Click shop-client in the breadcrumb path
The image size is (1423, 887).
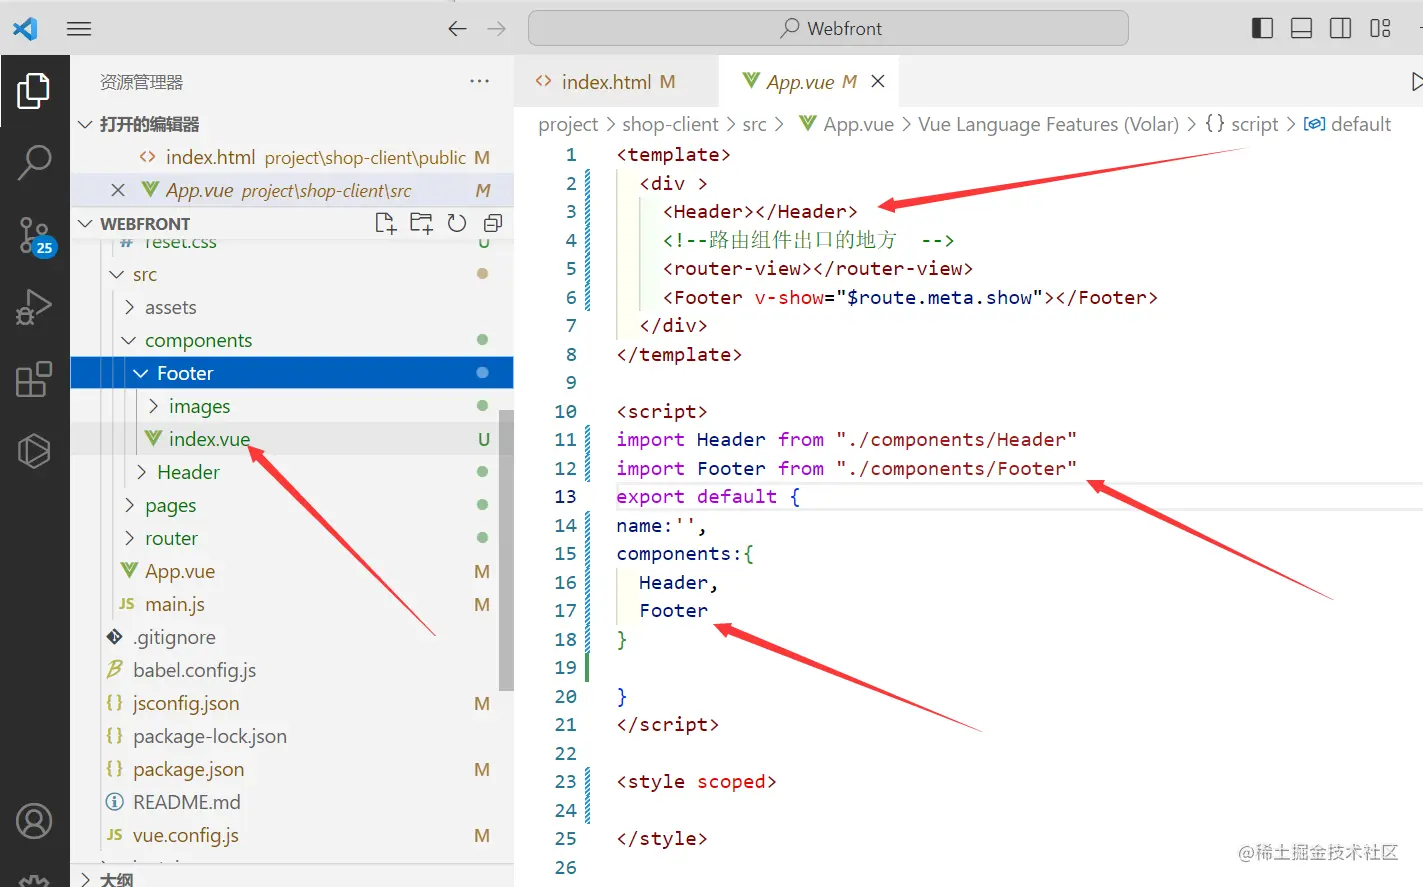point(670,124)
